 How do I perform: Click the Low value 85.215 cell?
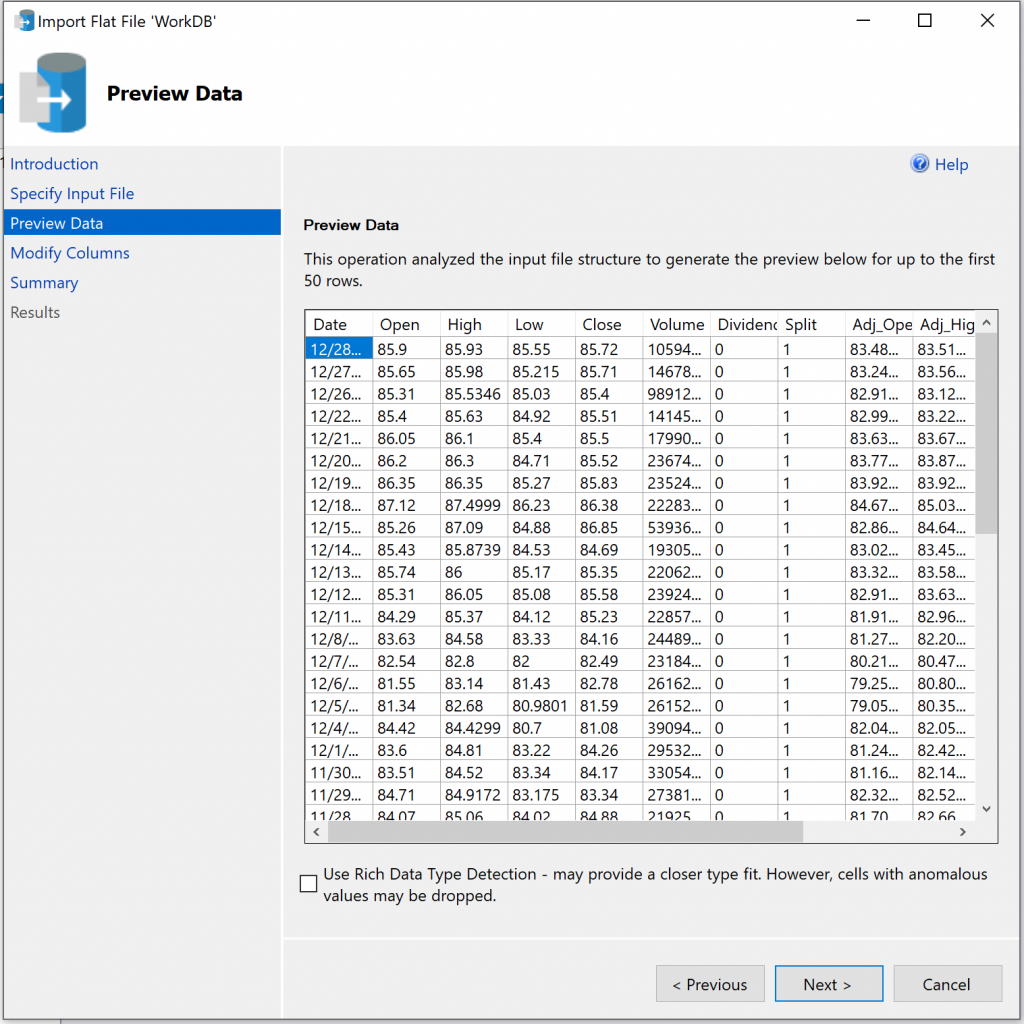541,372
